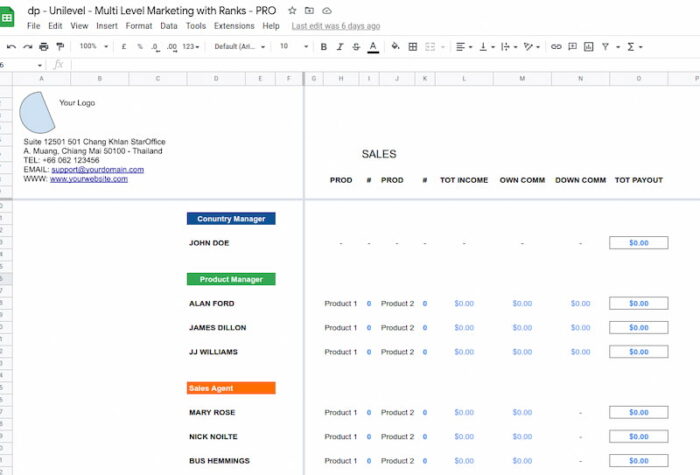Open the Tools menu
Screen dimensions: 700x475
click(x=196, y=26)
